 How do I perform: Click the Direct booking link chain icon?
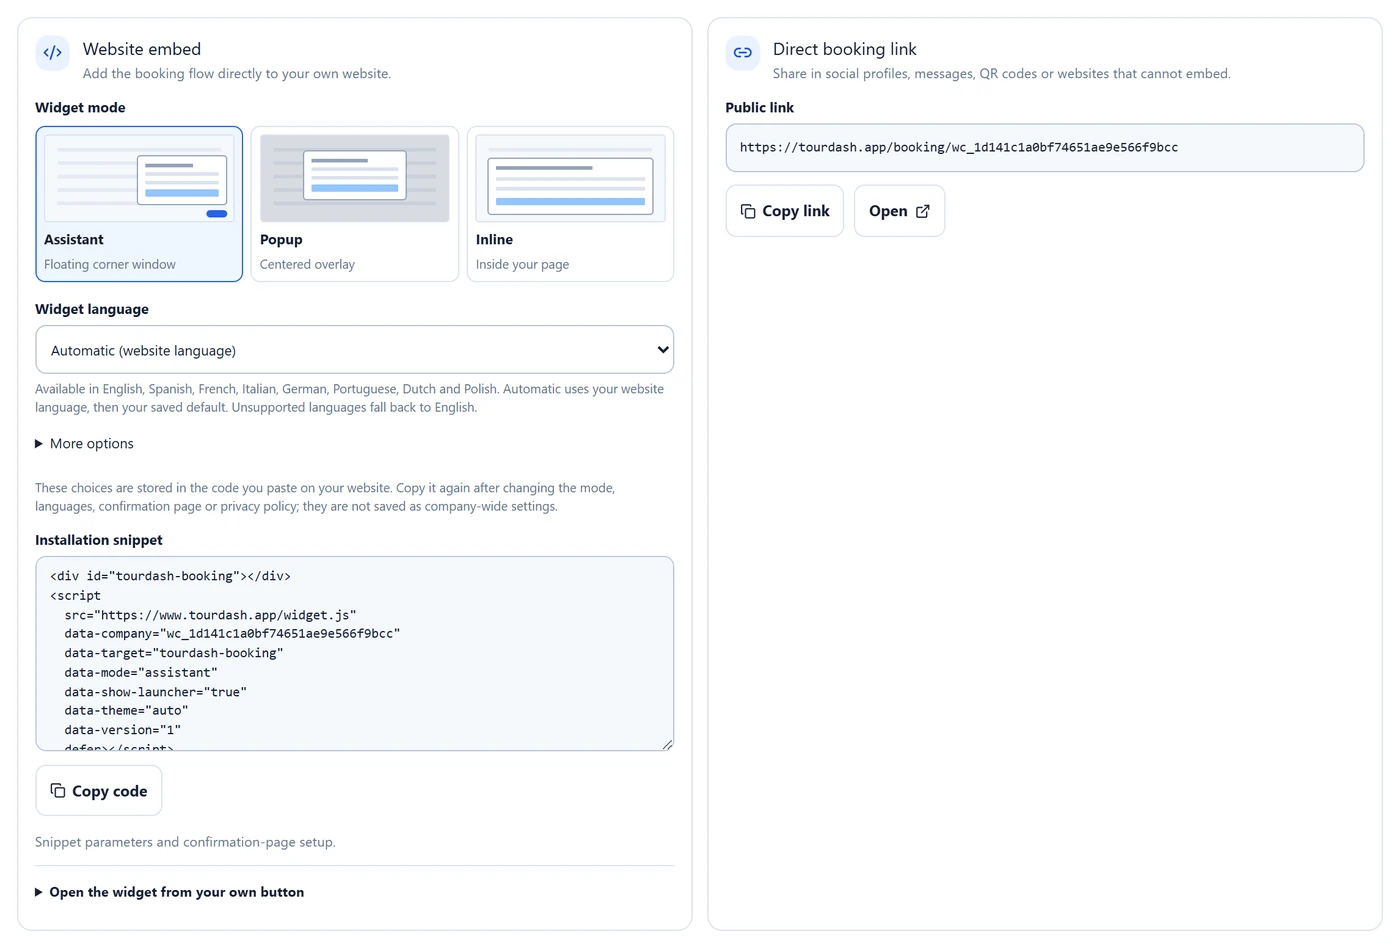(x=742, y=53)
